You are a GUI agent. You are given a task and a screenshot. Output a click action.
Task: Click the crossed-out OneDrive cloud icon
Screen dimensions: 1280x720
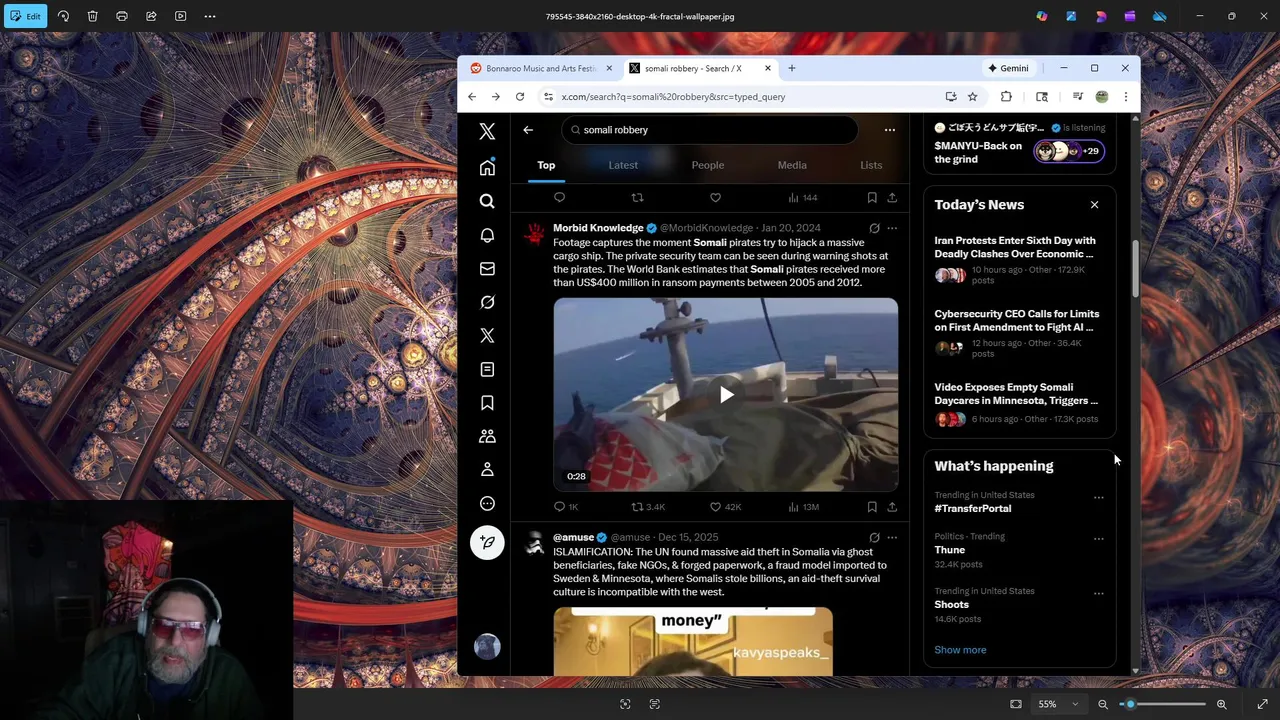(1160, 16)
